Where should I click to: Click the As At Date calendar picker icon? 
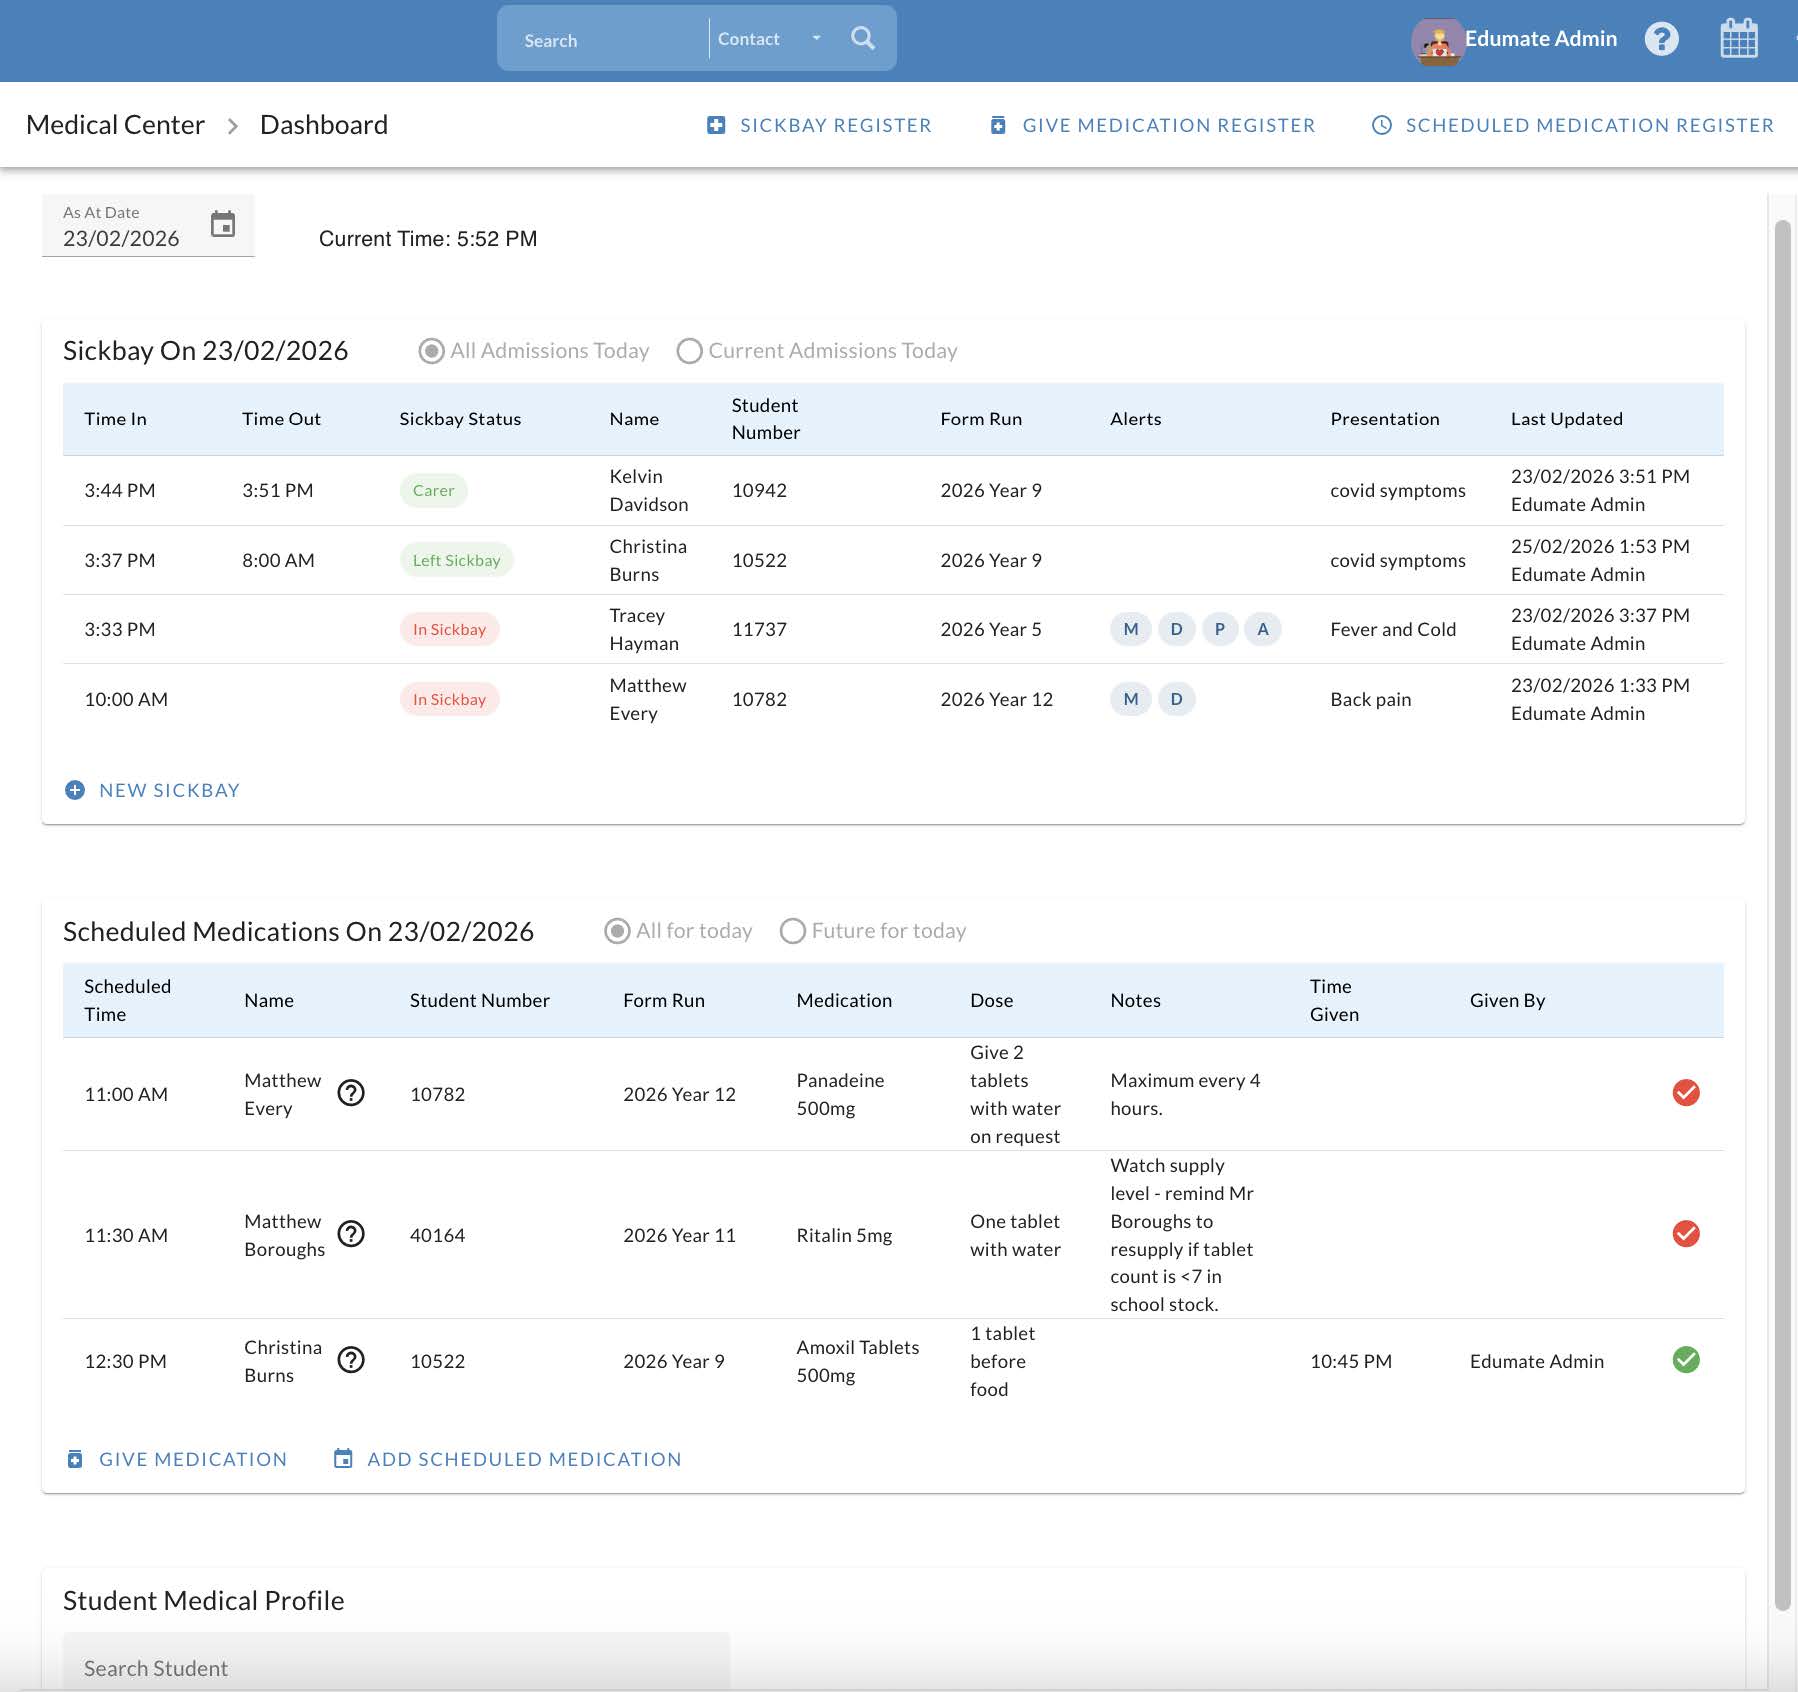coord(223,225)
